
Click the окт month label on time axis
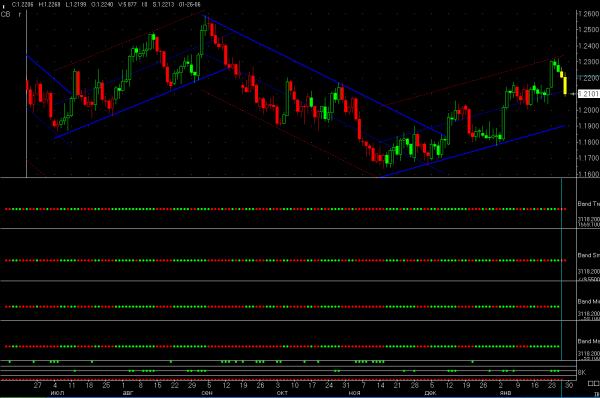(282, 393)
